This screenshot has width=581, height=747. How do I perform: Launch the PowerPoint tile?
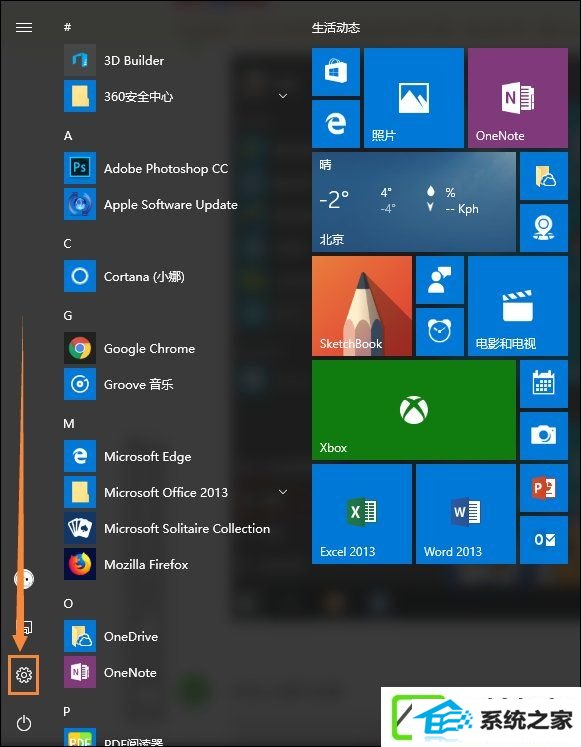[x=544, y=488]
